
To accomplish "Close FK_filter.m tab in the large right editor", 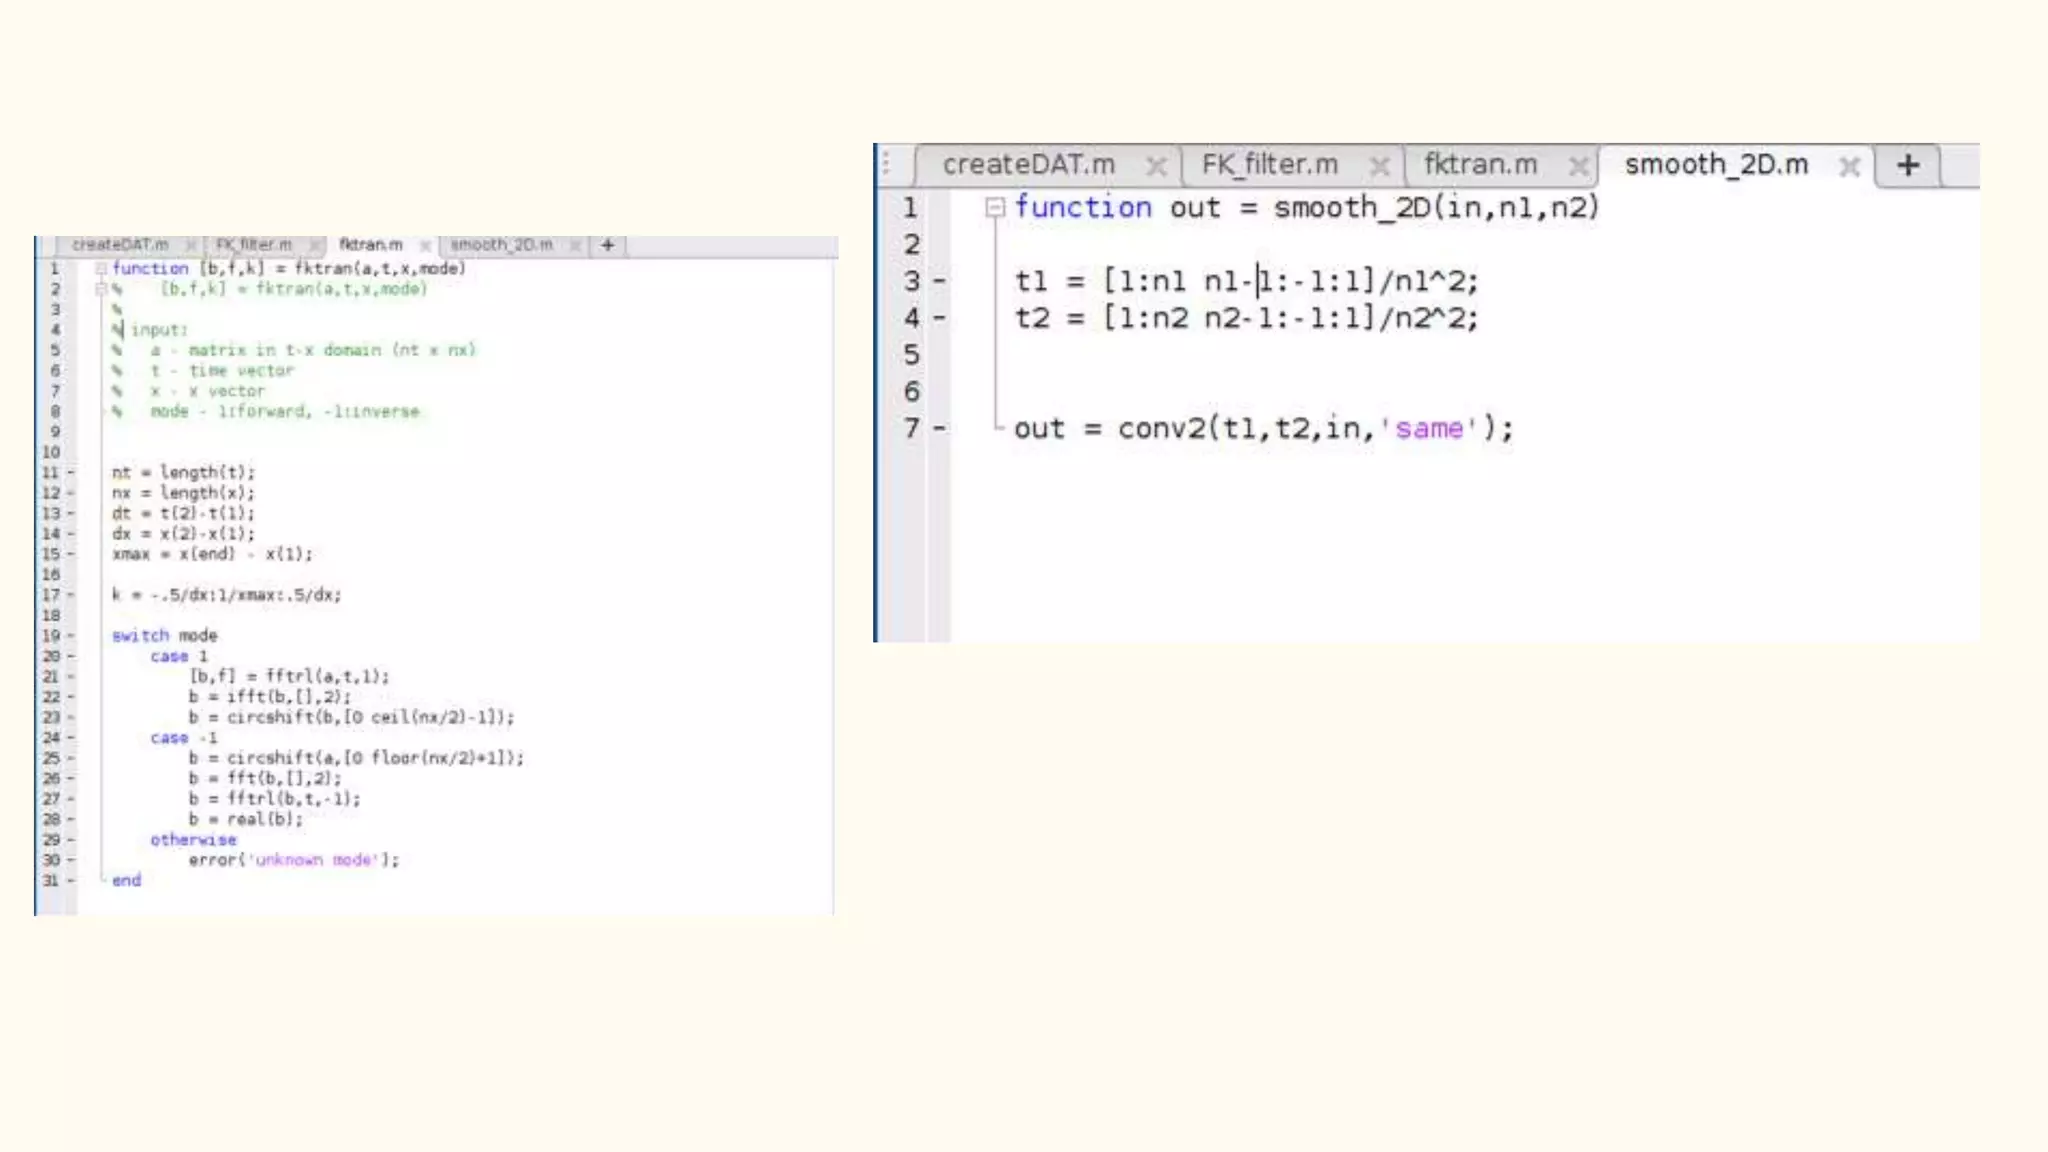I will pyautogui.click(x=1379, y=166).
